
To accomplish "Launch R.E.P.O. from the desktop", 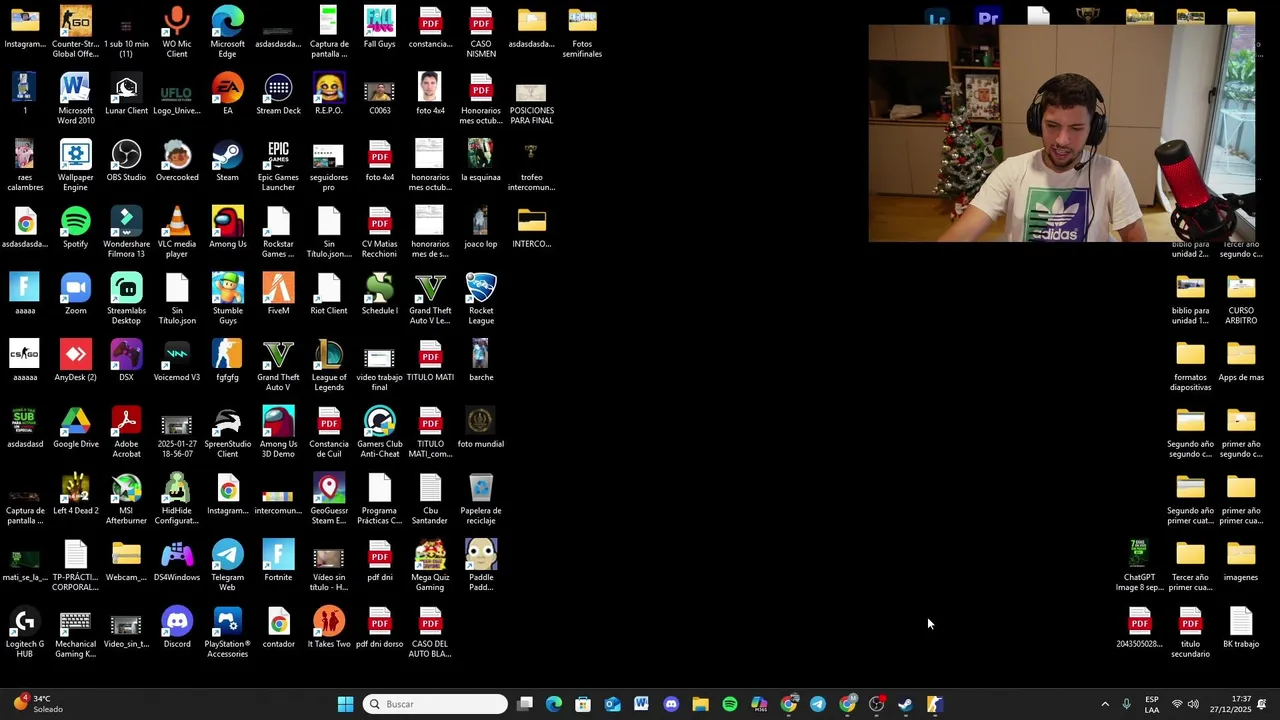I will (x=329, y=94).
